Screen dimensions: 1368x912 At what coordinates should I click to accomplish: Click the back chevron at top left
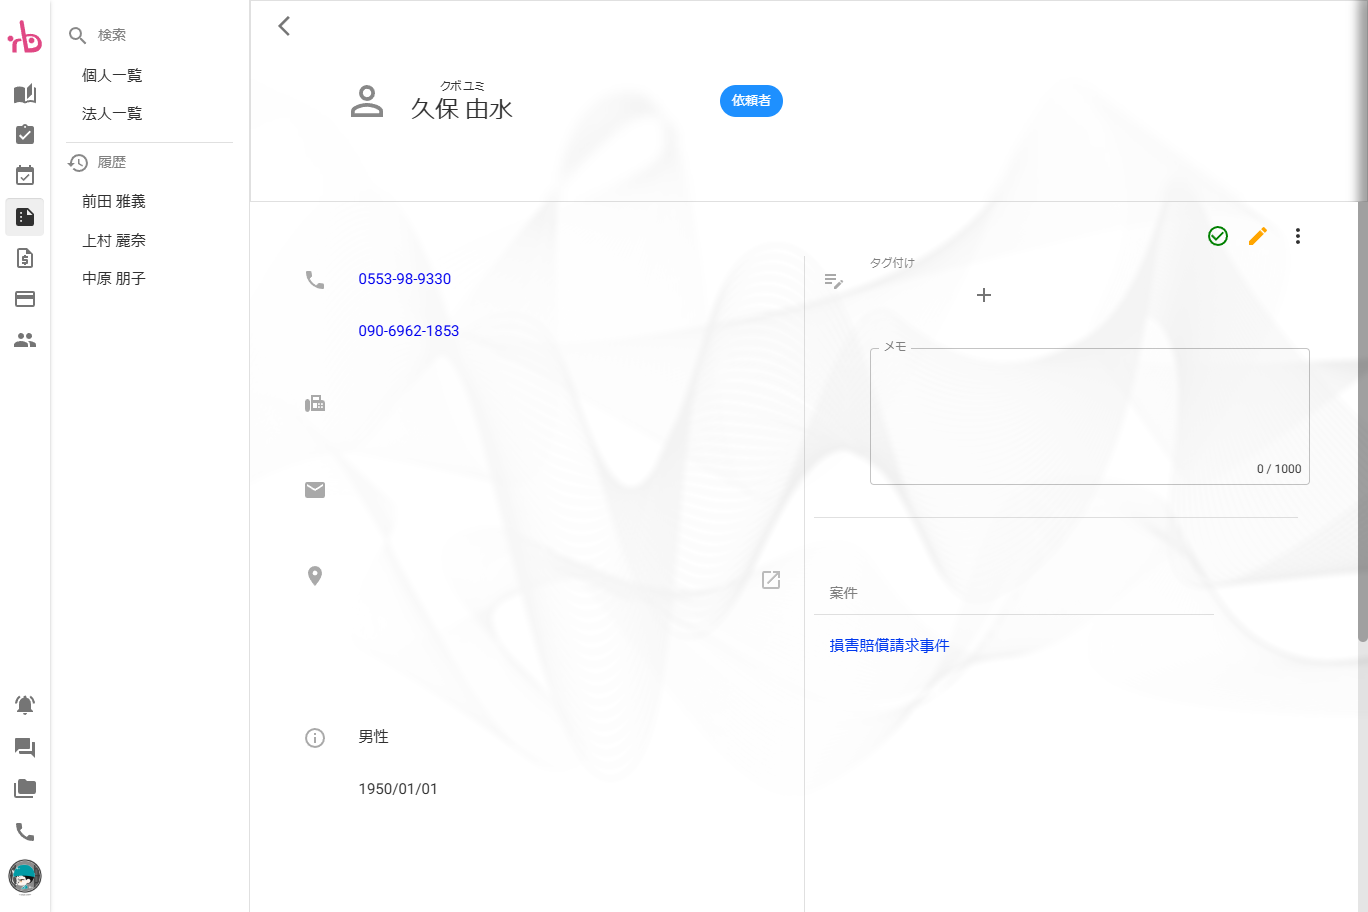[284, 26]
